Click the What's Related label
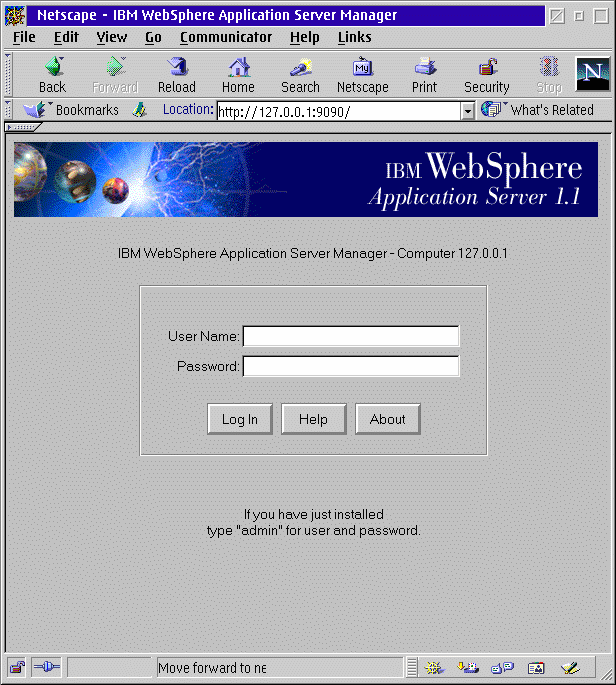The image size is (616, 685). (x=552, y=110)
